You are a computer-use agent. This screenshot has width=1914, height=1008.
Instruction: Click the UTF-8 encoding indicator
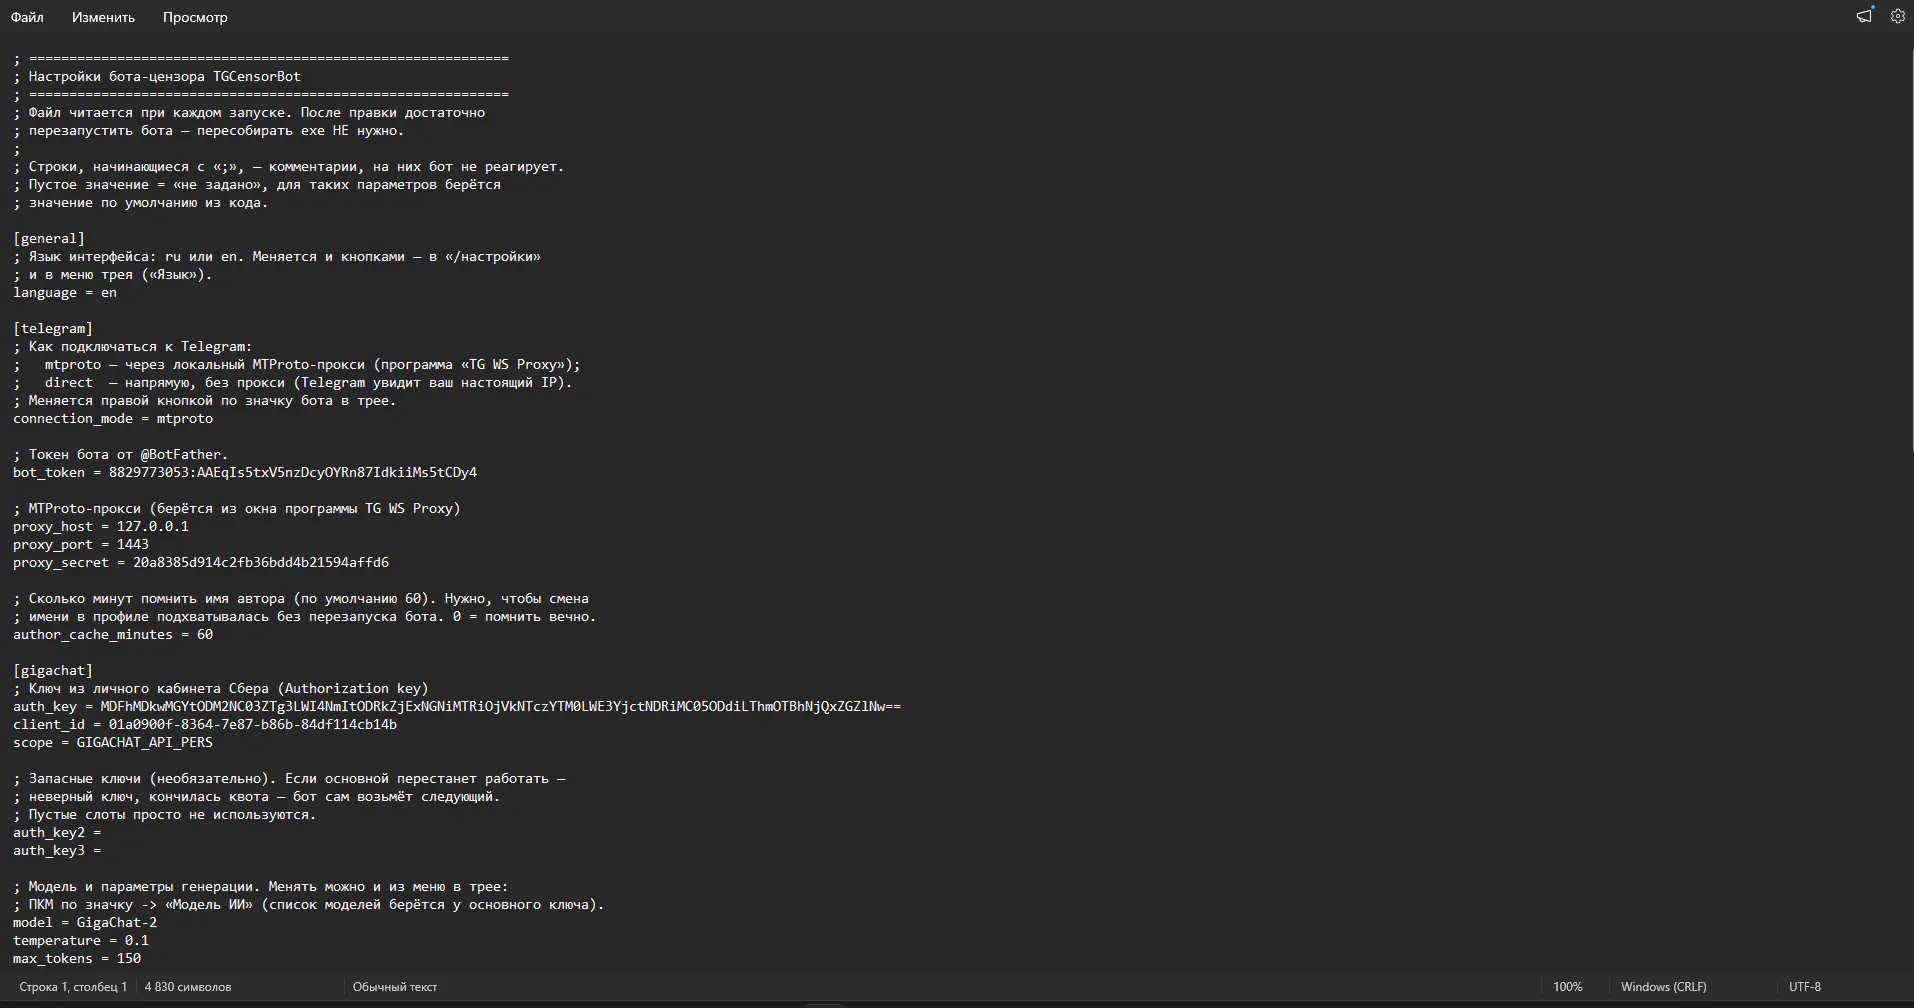(x=1805, y=987)
